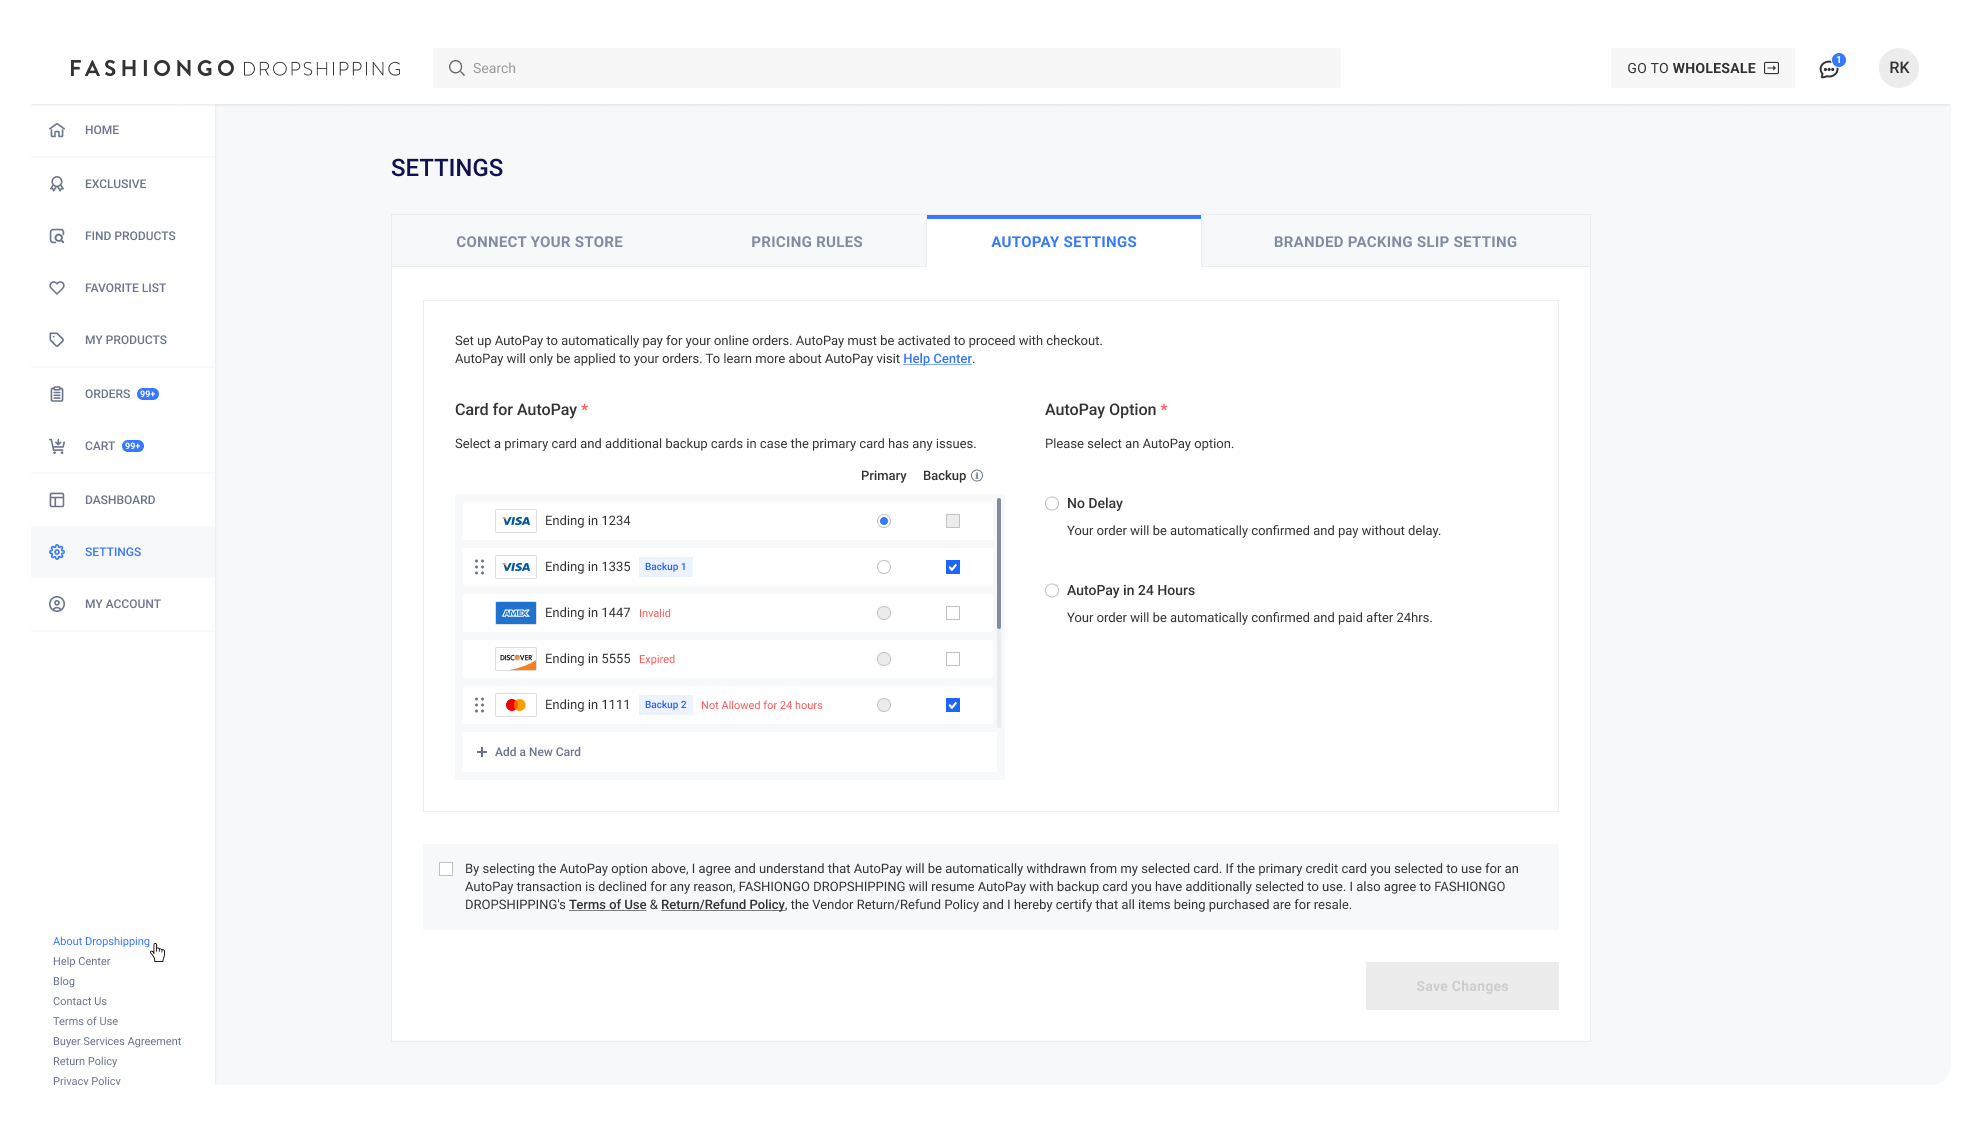Click the Favorite List heart icon
Viewport: 1981px width, 1121px height.
(57, 288)
